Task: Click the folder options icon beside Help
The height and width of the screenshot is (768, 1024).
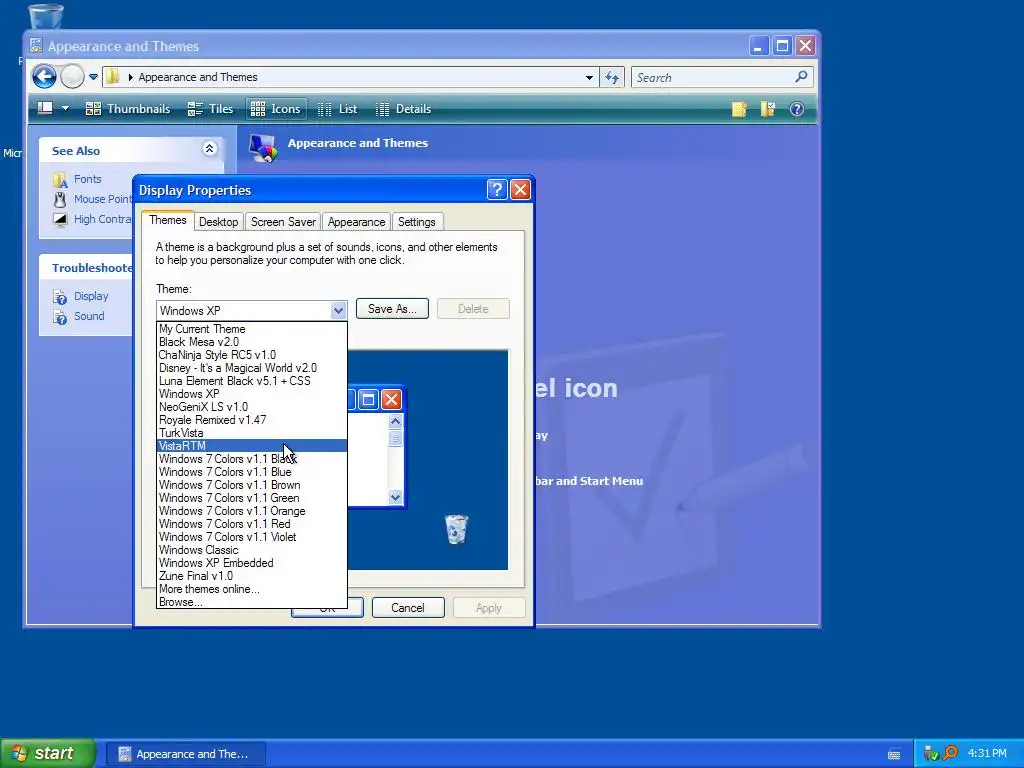Action: coord(768,109)
